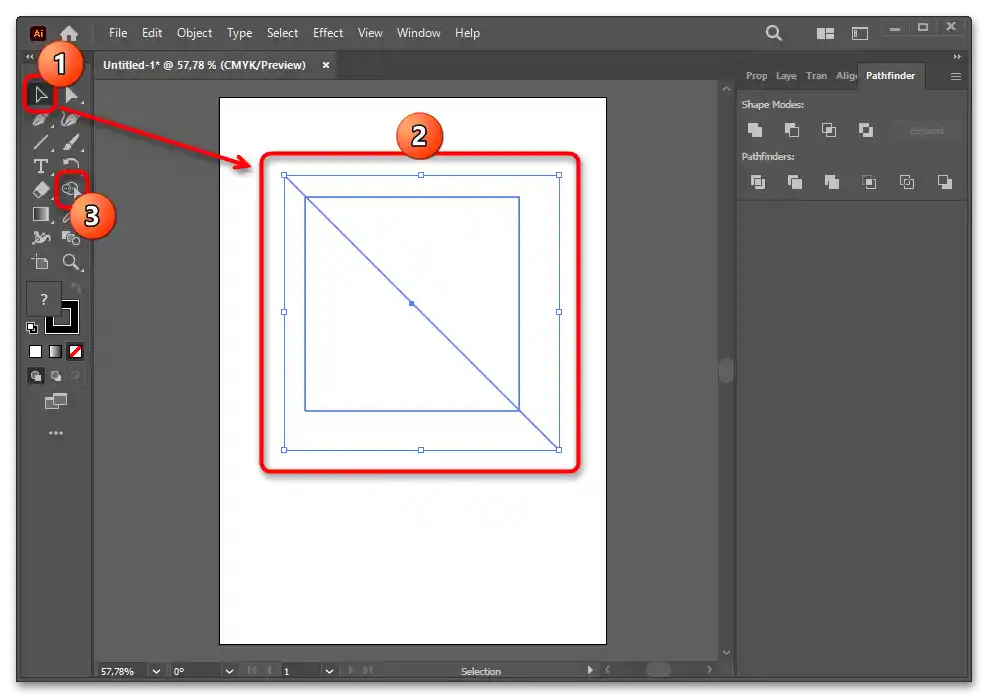Open the rotate view 0° dropdown
The height and width of the screenshot is (698, 988).
(229, 672)
